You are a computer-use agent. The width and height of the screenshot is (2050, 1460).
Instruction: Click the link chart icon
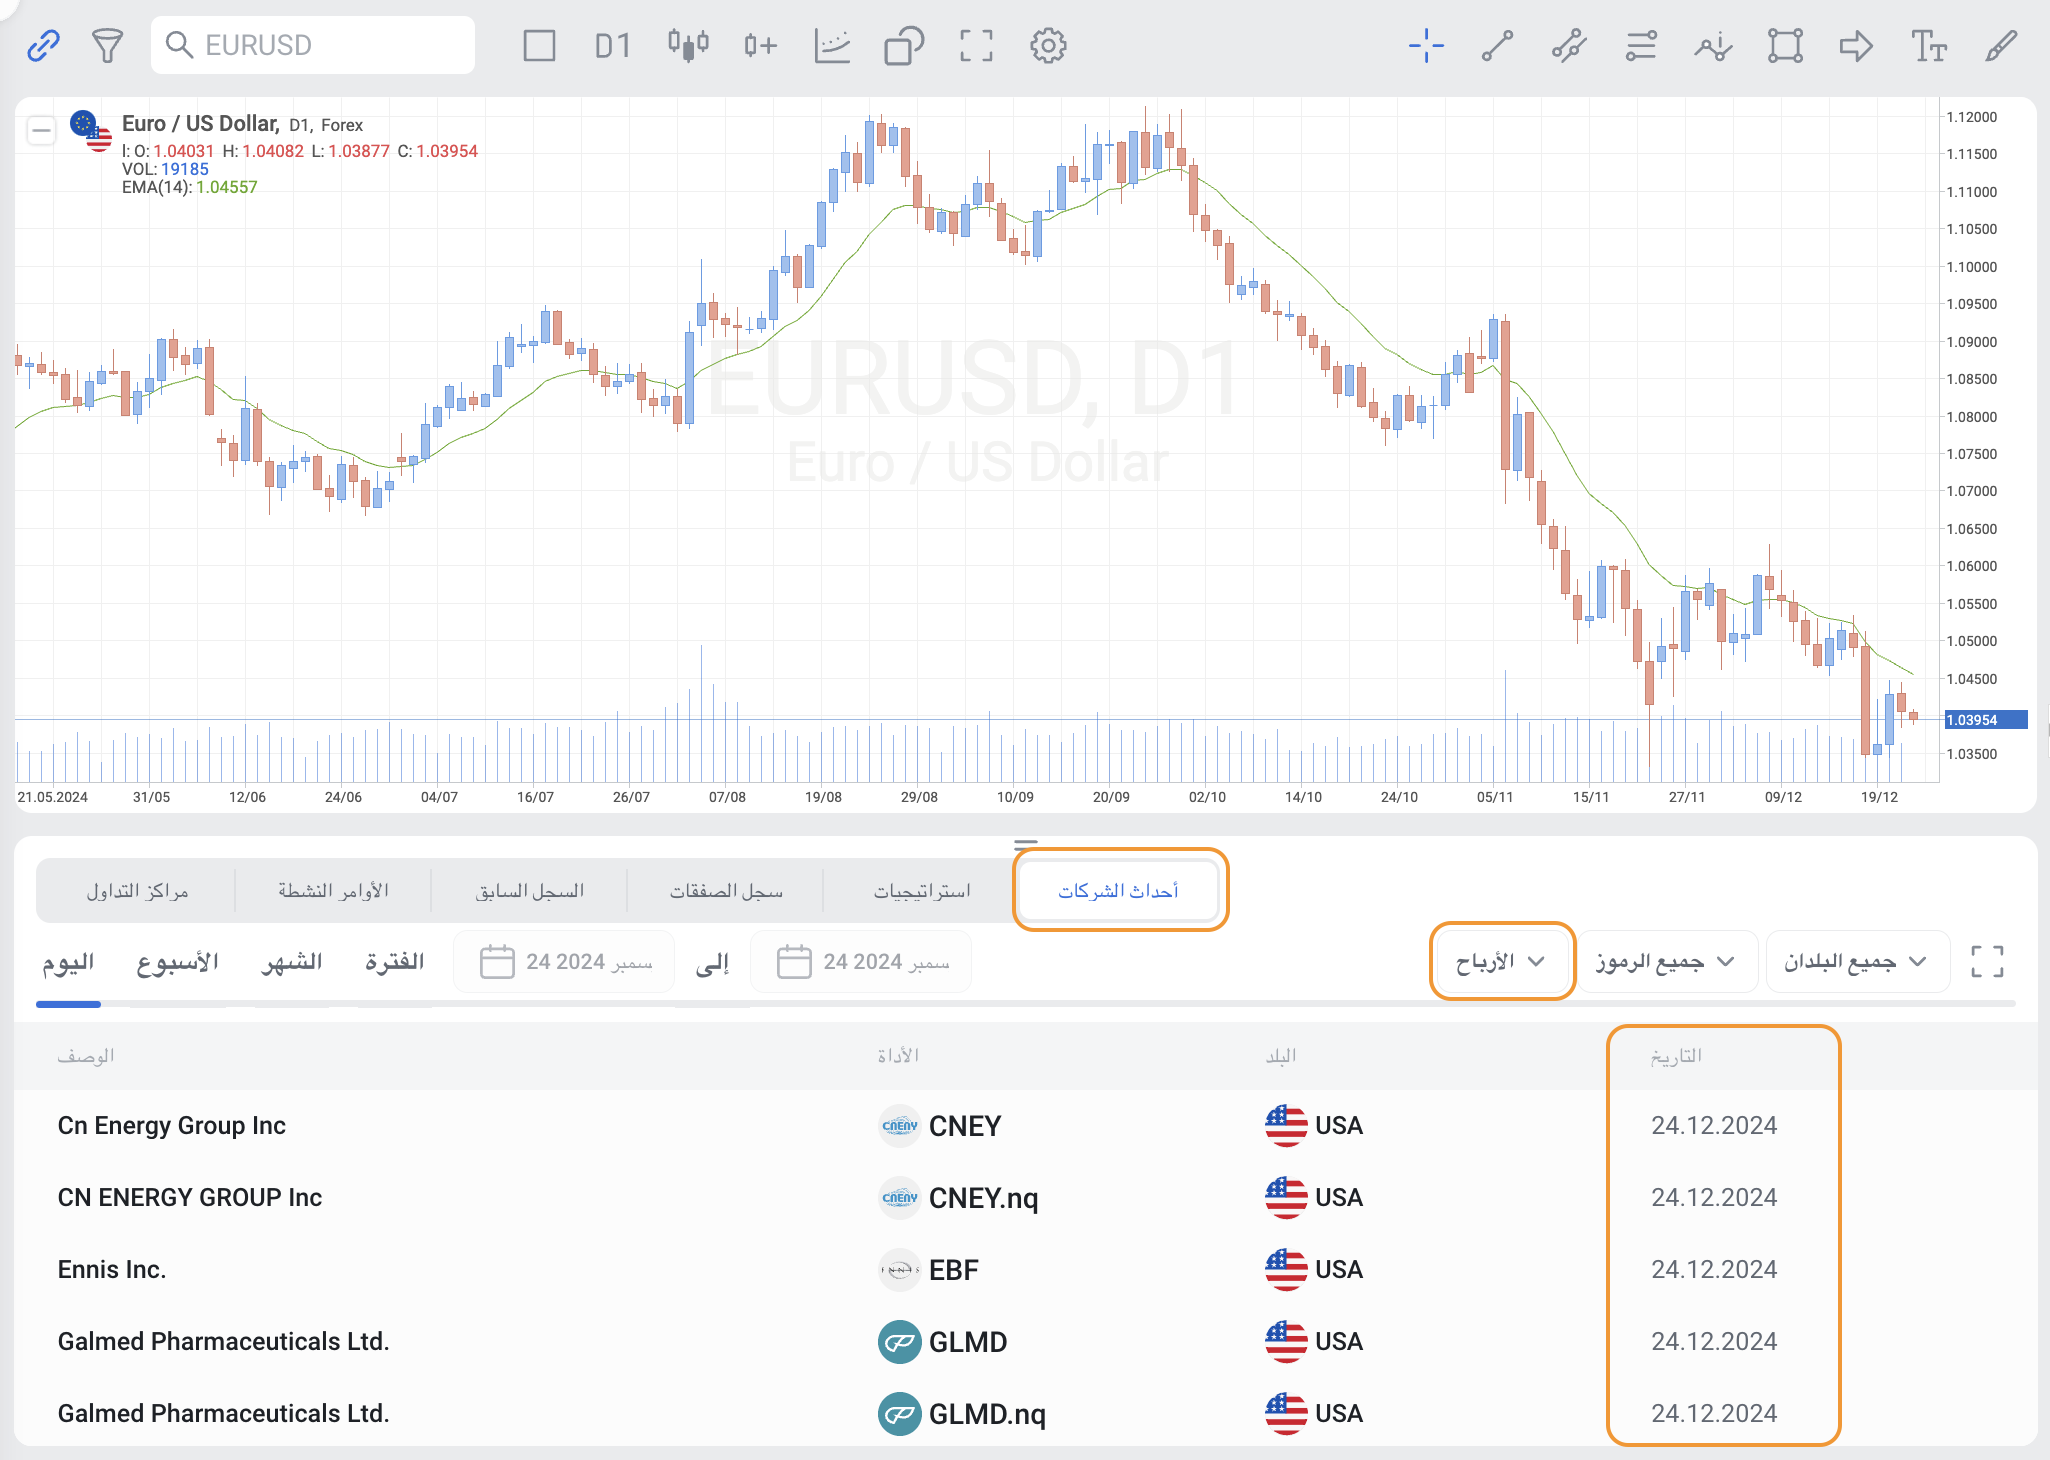pos(43,45)
